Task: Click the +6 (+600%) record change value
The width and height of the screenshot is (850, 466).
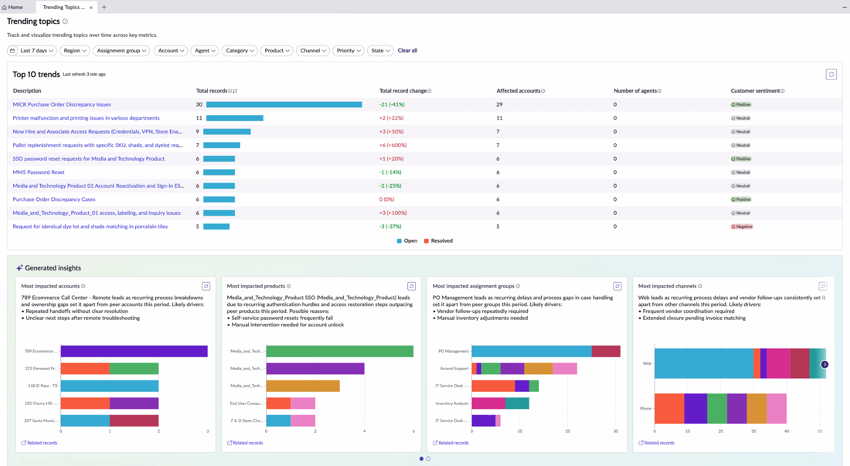Action: click(x=393, y=145)
